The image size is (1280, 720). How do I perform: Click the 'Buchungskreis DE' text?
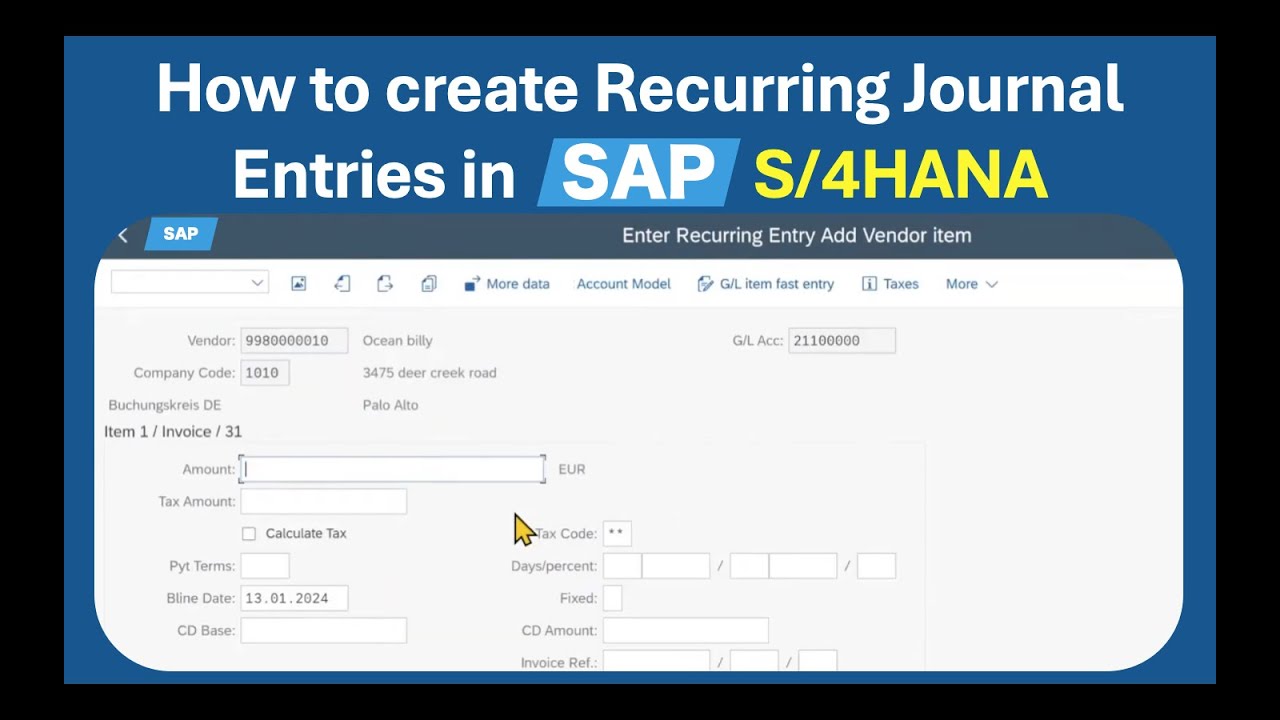click(165, 405)
